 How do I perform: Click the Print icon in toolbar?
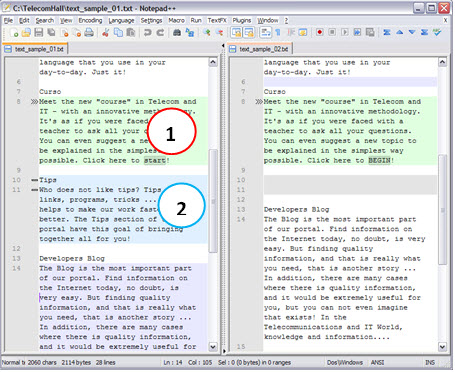89,33
